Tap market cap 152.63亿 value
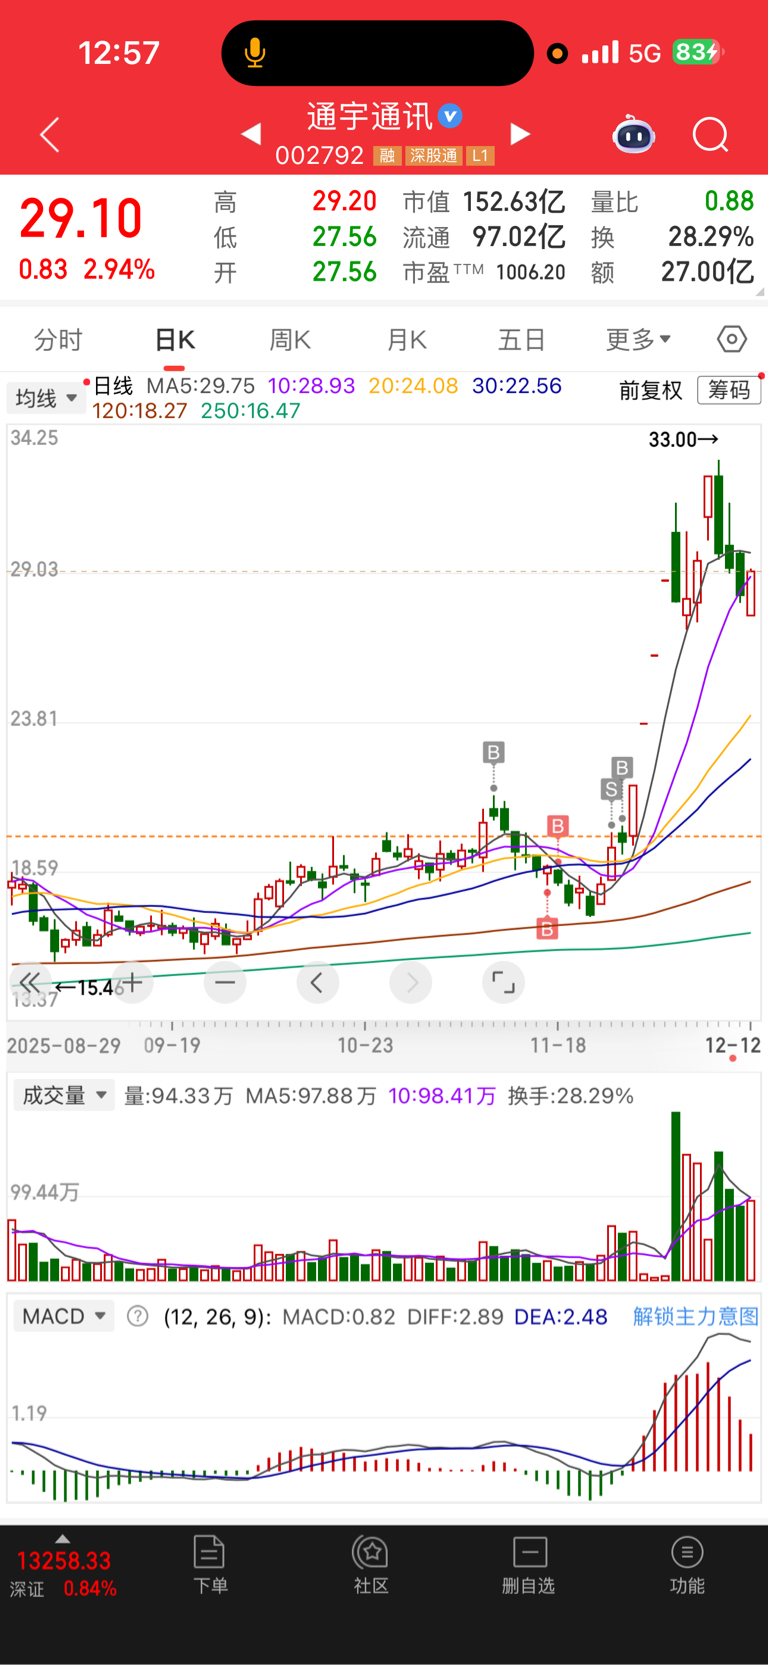Image resolution: width=768 pixels, height=1665 pixels. 514,202
